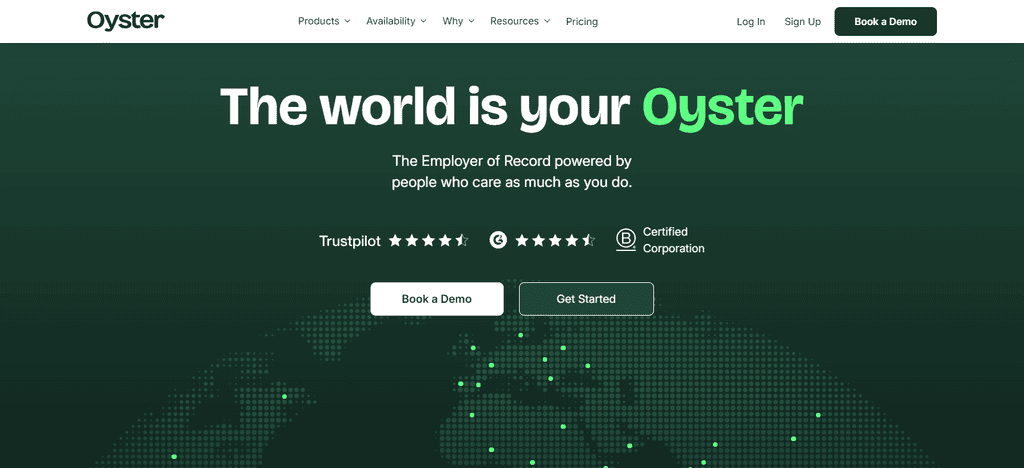
Task: Go to the Pricing page
Action: [582, 22]
